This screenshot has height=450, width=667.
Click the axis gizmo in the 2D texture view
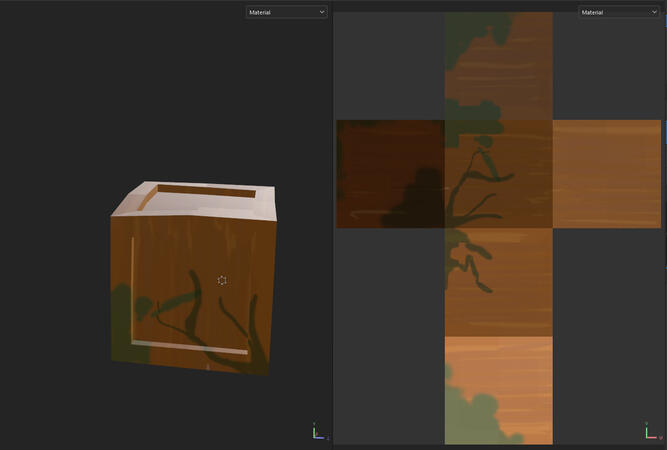[x=651, y=431]
